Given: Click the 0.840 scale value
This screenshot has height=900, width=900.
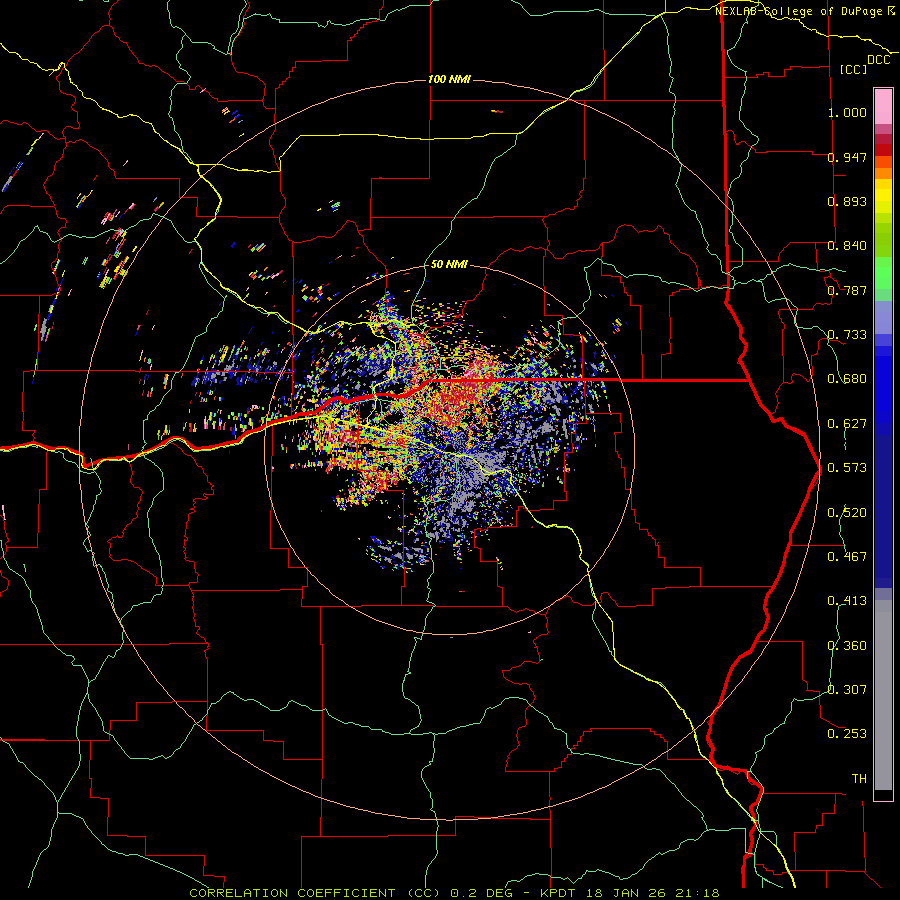Looking at the screenshot, I should [847, 246].
